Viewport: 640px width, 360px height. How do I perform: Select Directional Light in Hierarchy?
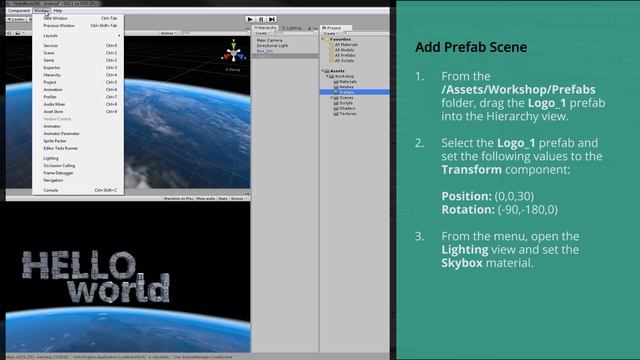pyautogui.click(x=272, y=46)
